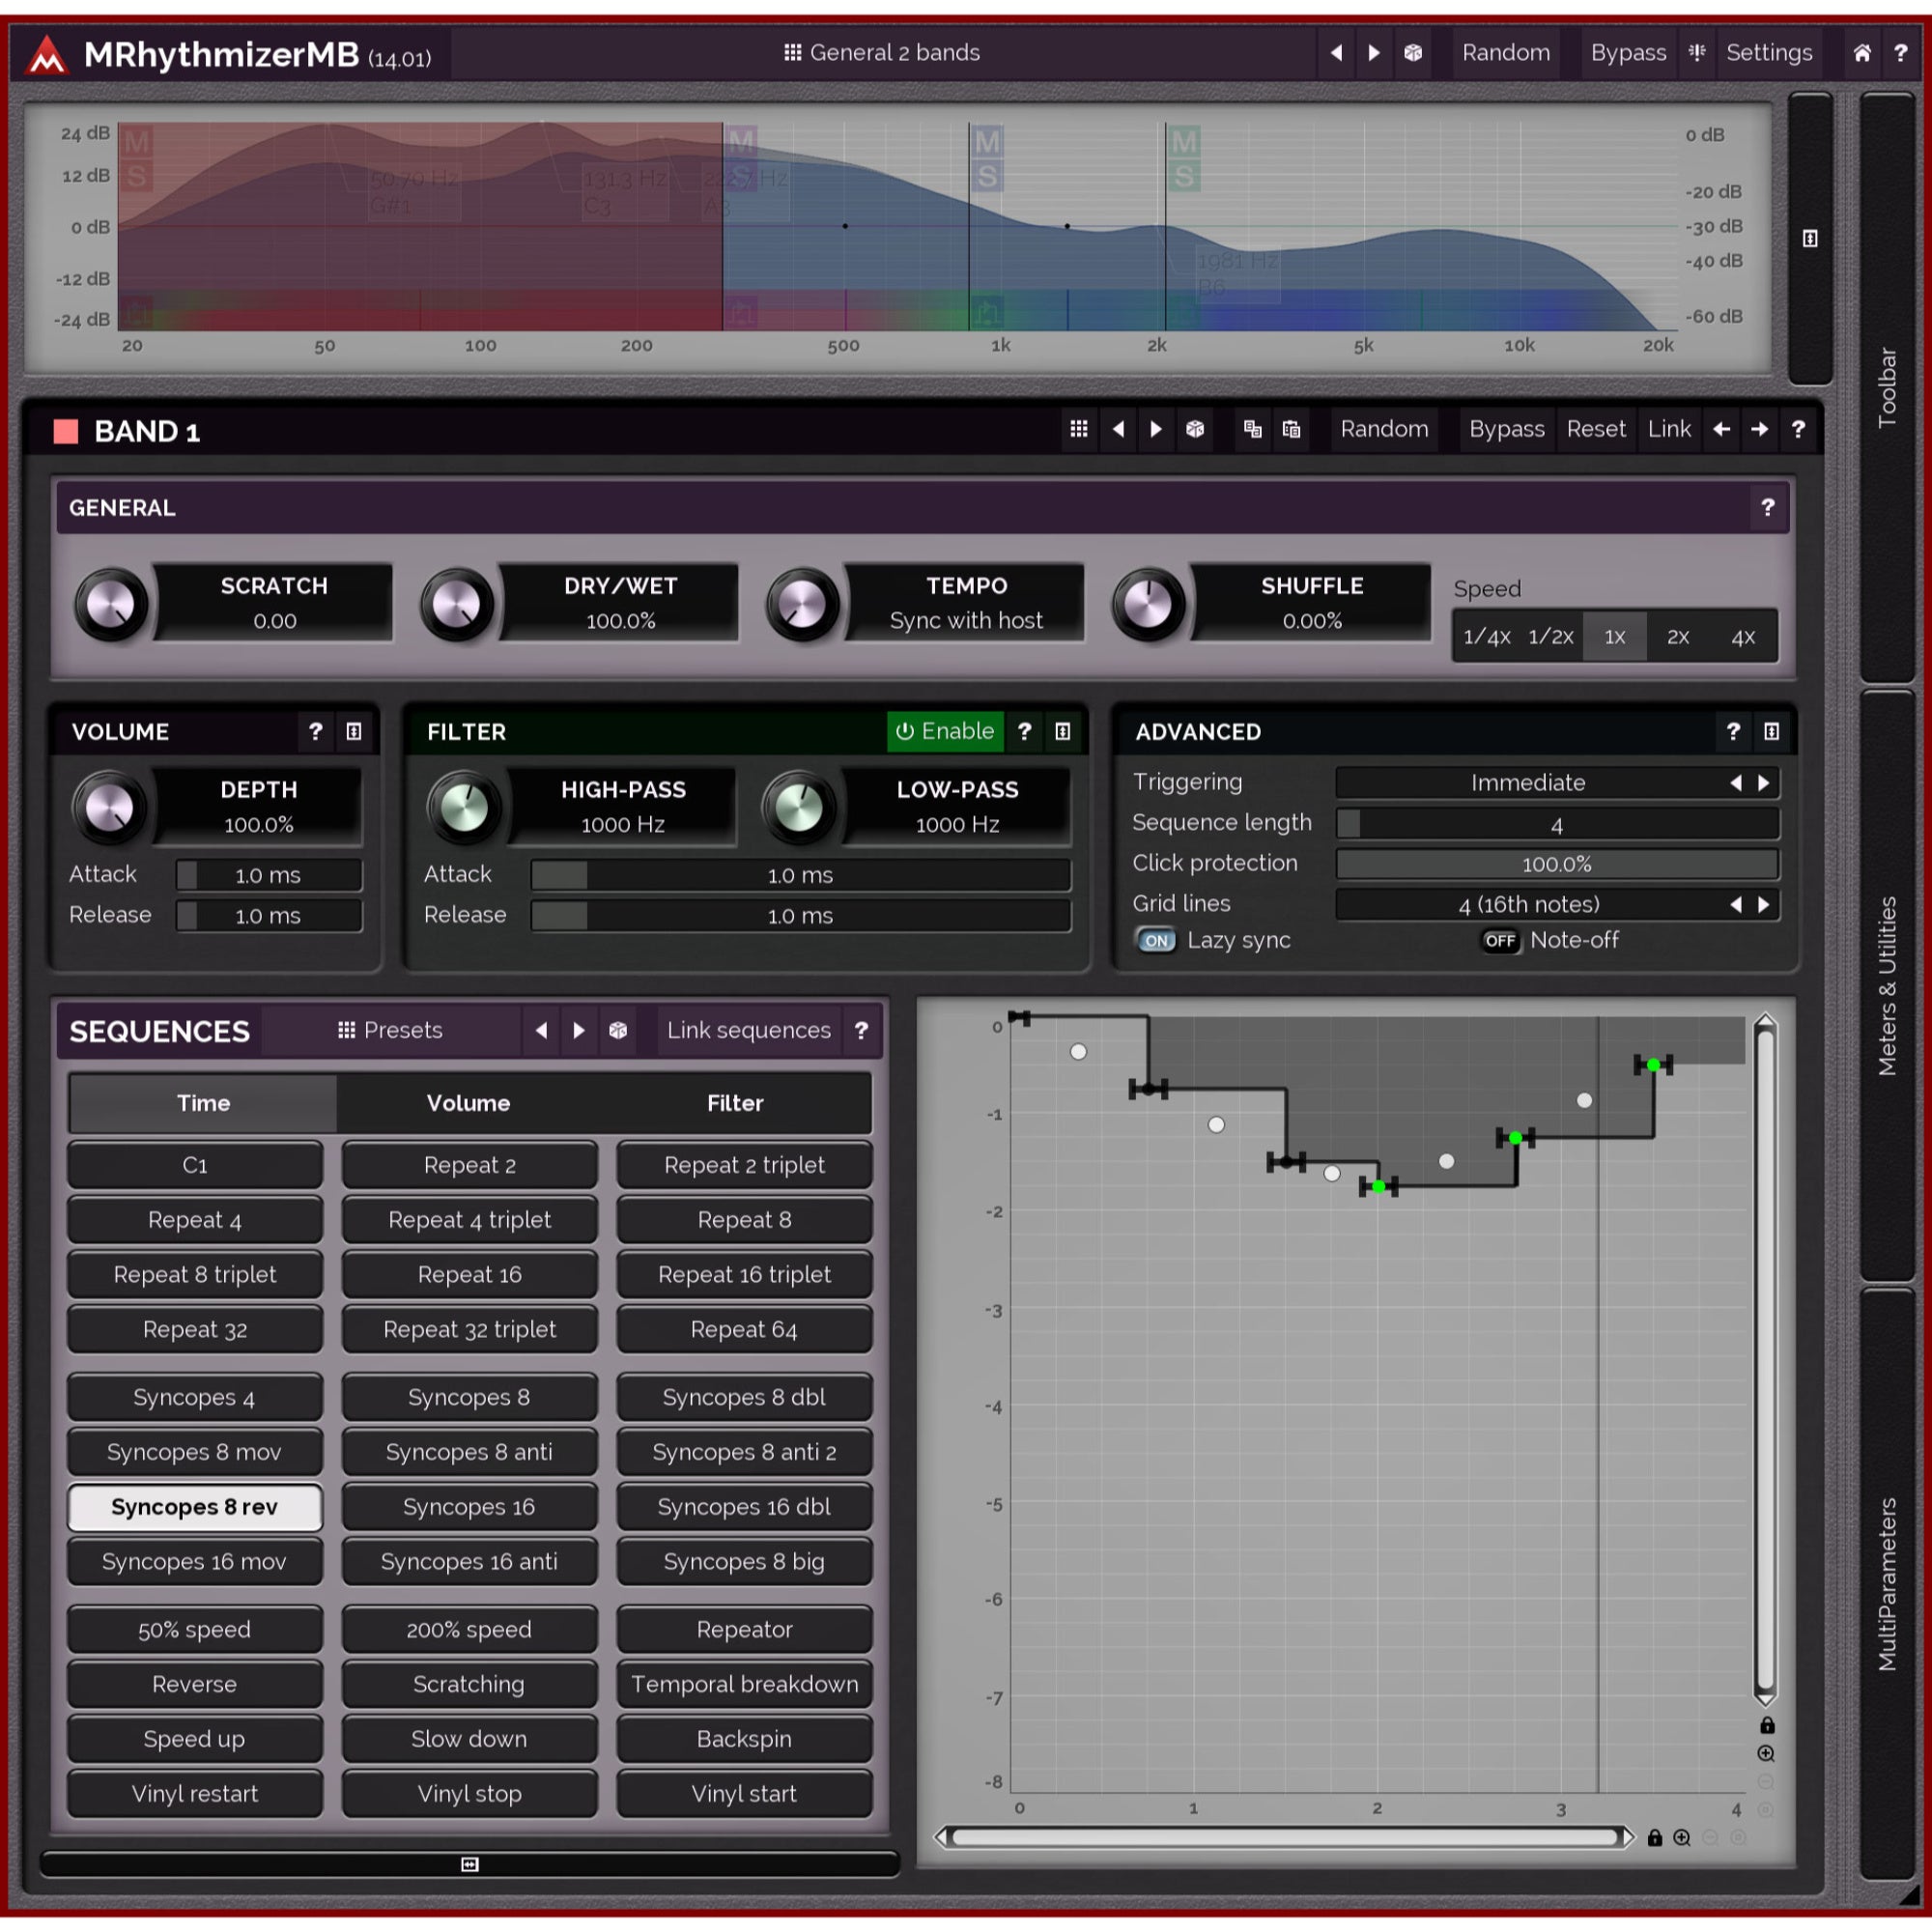
Task: Toggle global Bypass
Action: click(x=1628, y=53)
